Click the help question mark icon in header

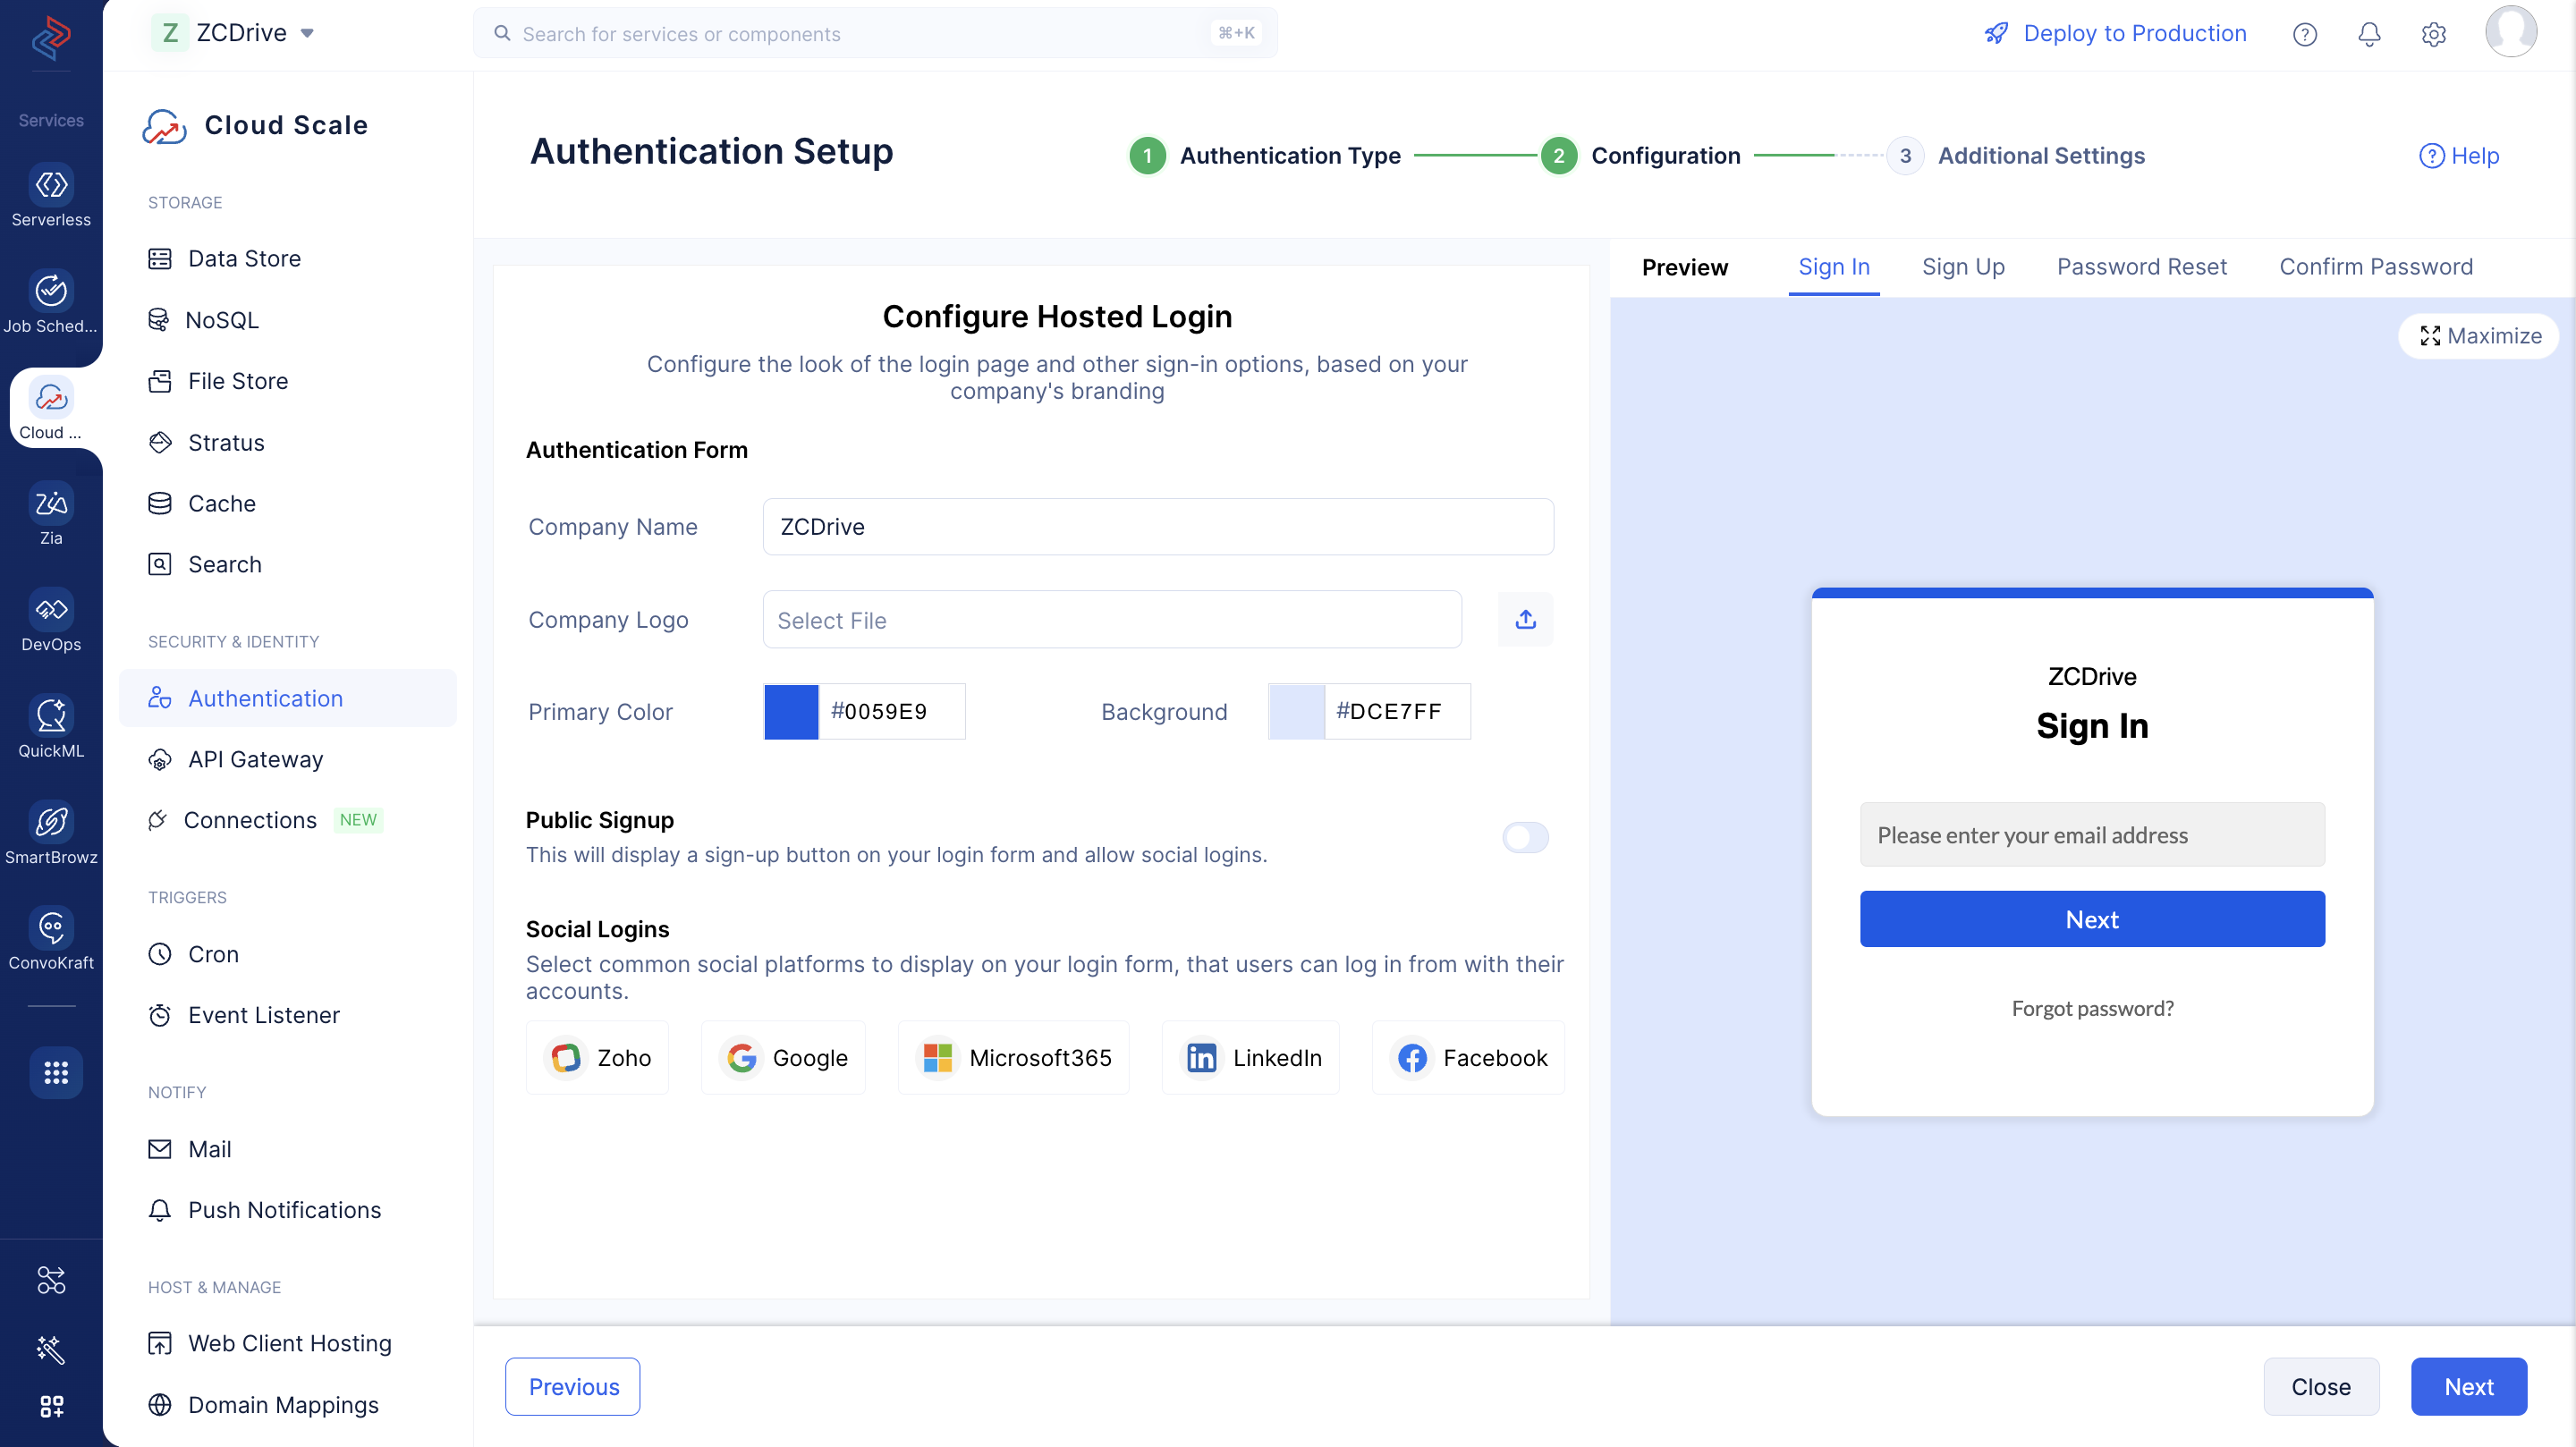[x=2305, y=34]
